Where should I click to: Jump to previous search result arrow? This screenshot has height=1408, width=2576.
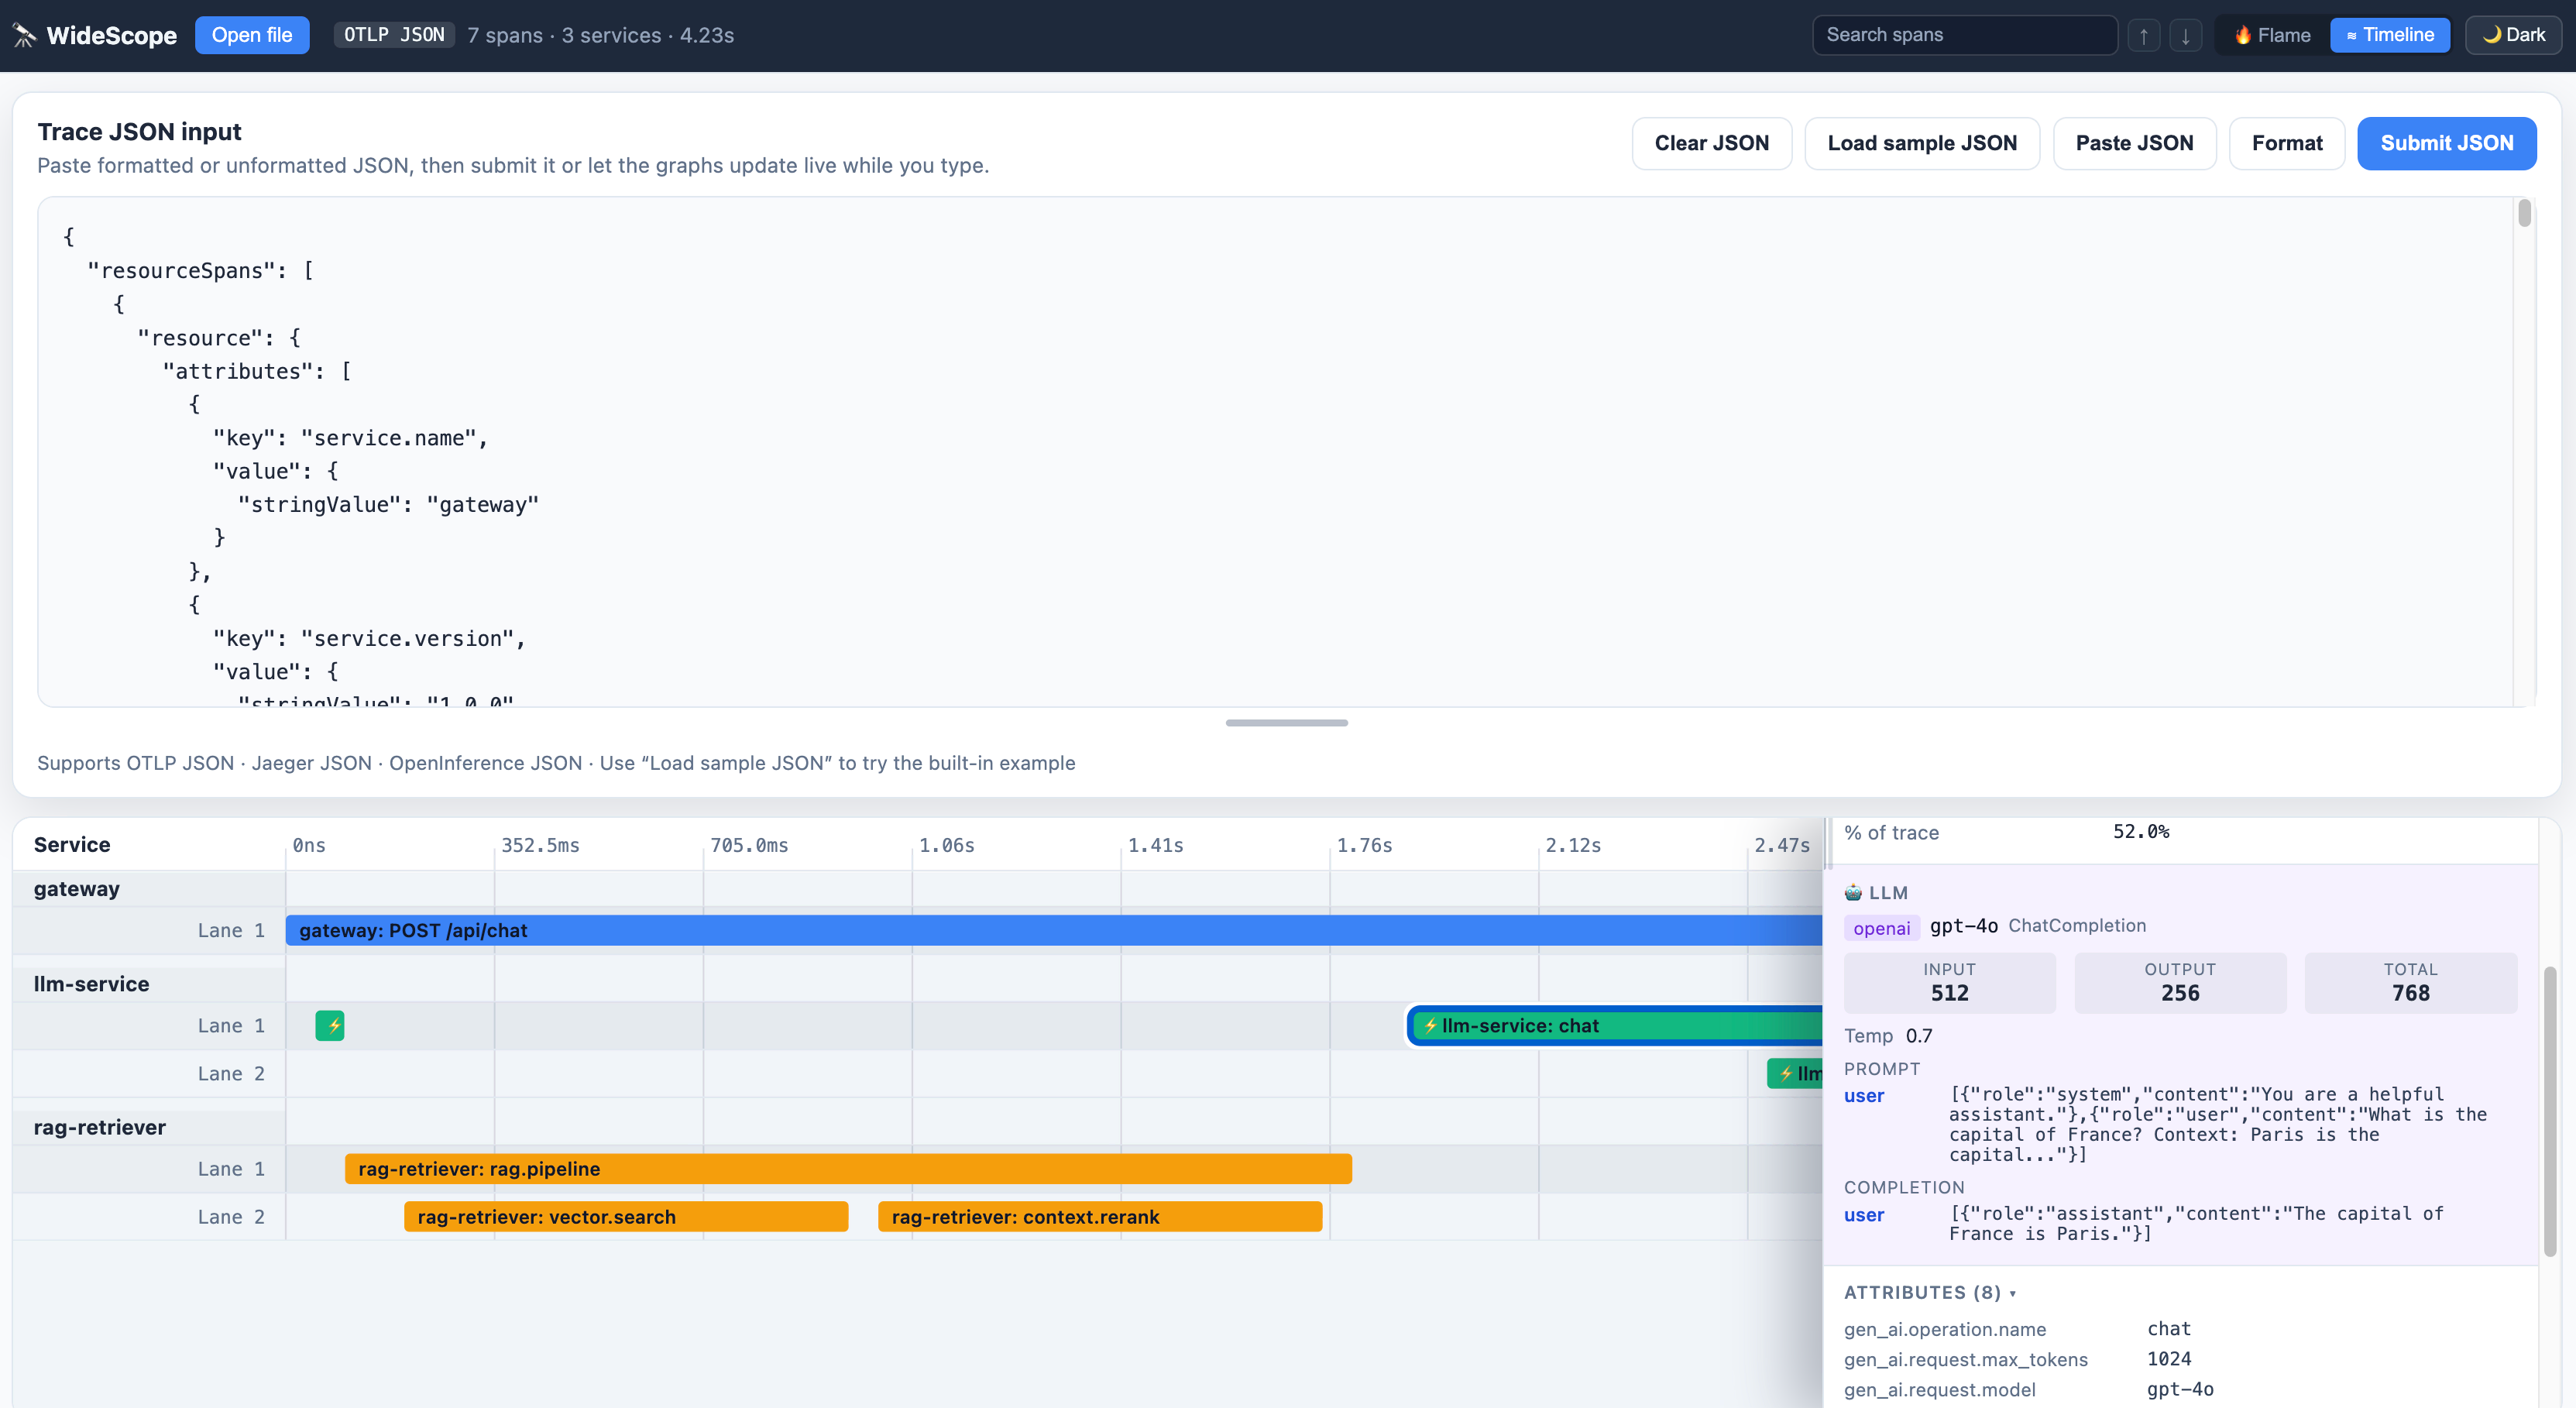coord(2143,35)
